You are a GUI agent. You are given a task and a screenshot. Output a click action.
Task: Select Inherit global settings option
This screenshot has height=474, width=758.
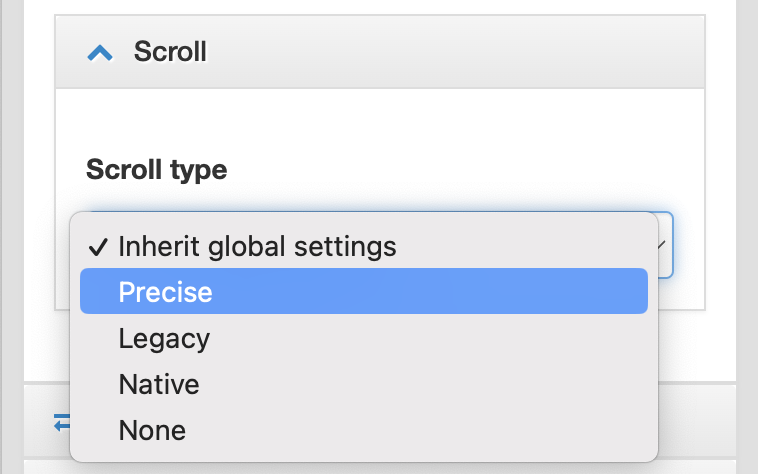click(x=257, y=246)
